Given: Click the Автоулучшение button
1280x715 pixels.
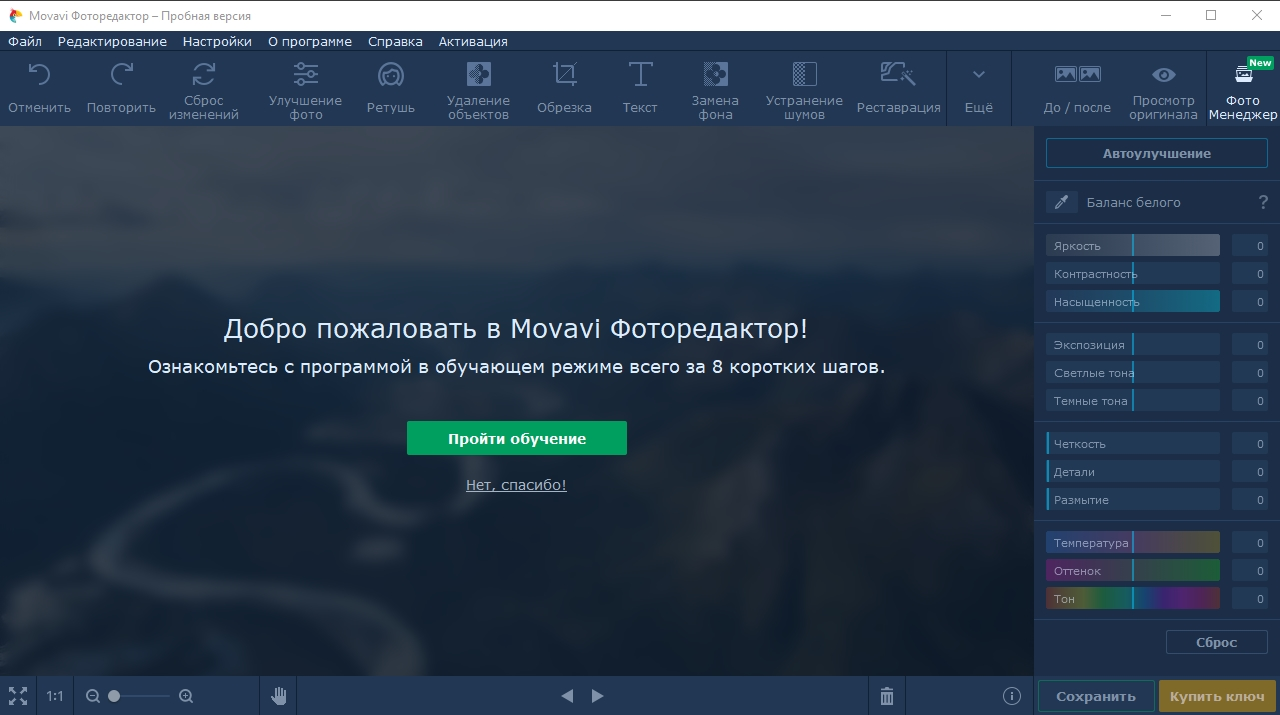Looking at the screenshot, I should tap(1157, 154).
